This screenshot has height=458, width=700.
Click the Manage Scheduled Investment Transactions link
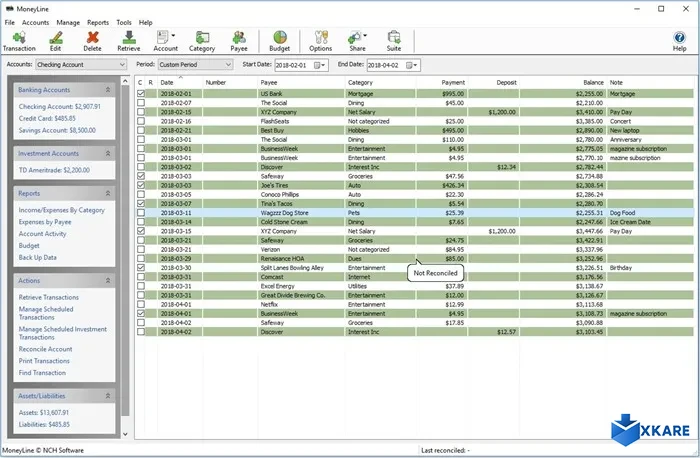[62, 333]
